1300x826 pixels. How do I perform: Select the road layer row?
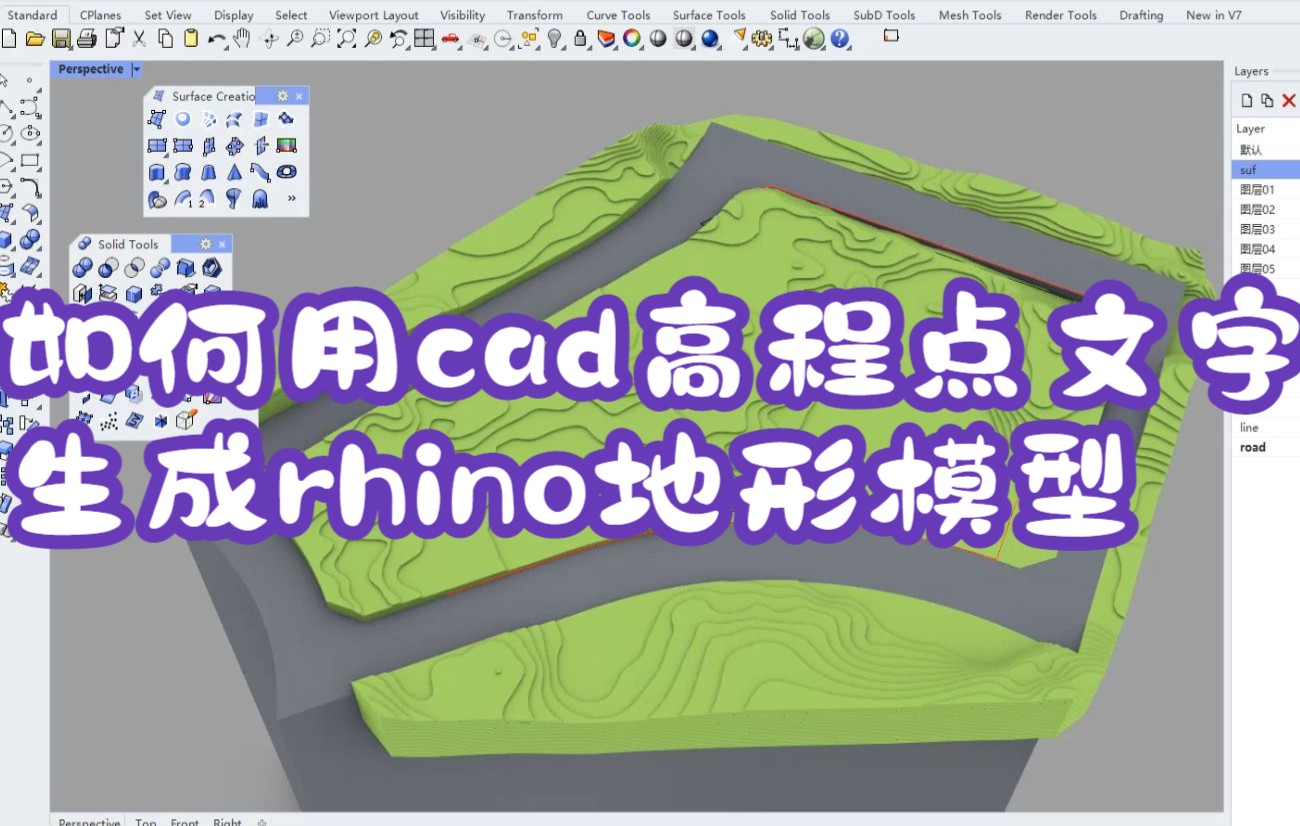pyautogui.click(x=1266, y=447)
